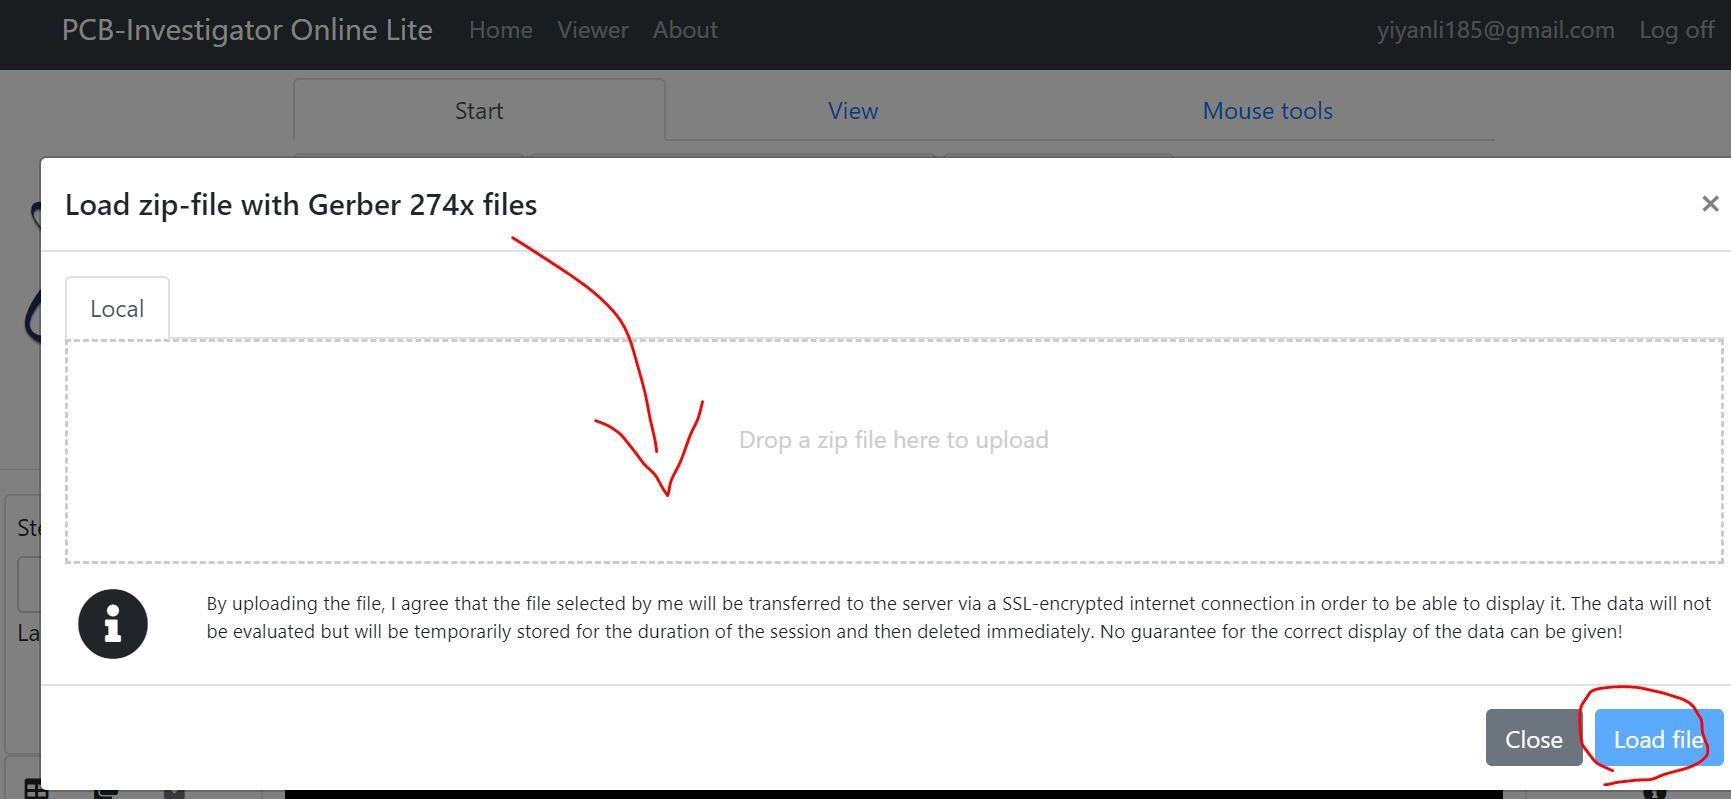Click the round info icon beside disclaimer

coord(113,624)
